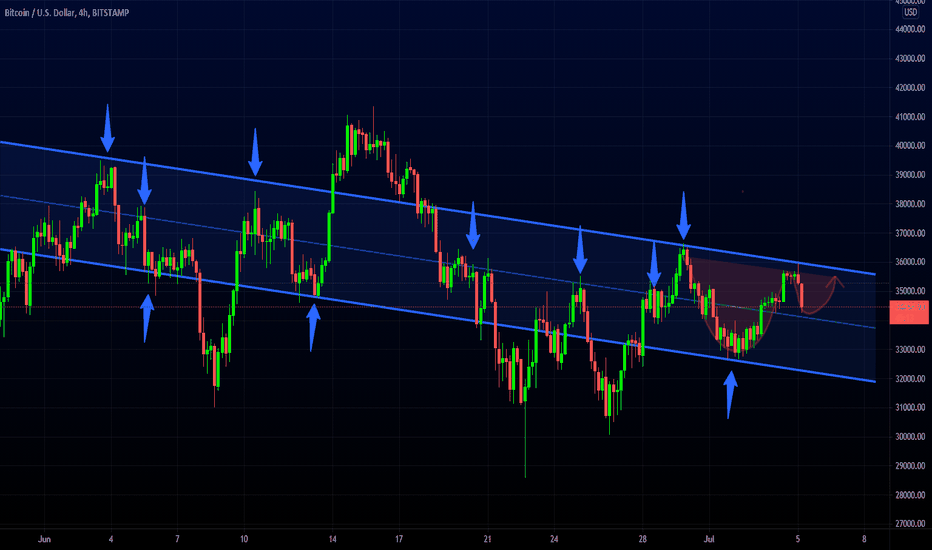Click the 30000.00 price axis label
932x550 pixels.
910,436
